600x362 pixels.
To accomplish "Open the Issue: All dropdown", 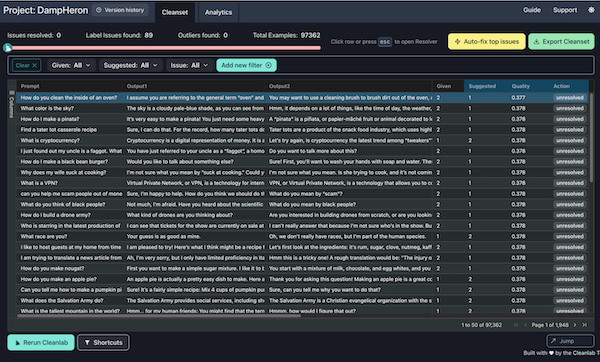I will pyautogui.click(x=189, y=65).
